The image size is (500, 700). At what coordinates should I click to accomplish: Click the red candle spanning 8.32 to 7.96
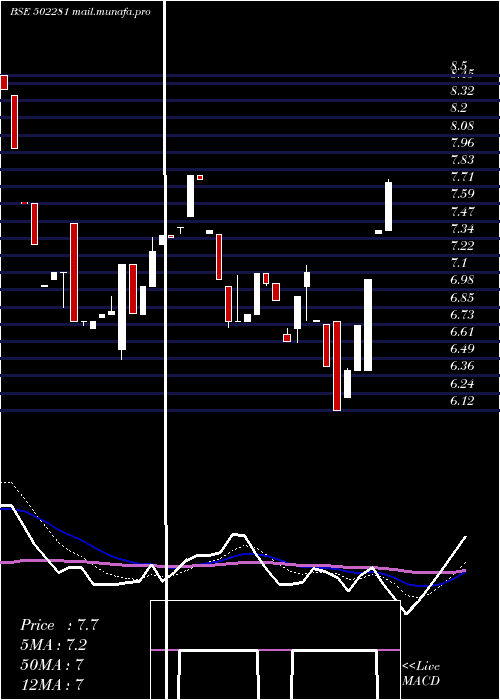click(x=14, y=121)
